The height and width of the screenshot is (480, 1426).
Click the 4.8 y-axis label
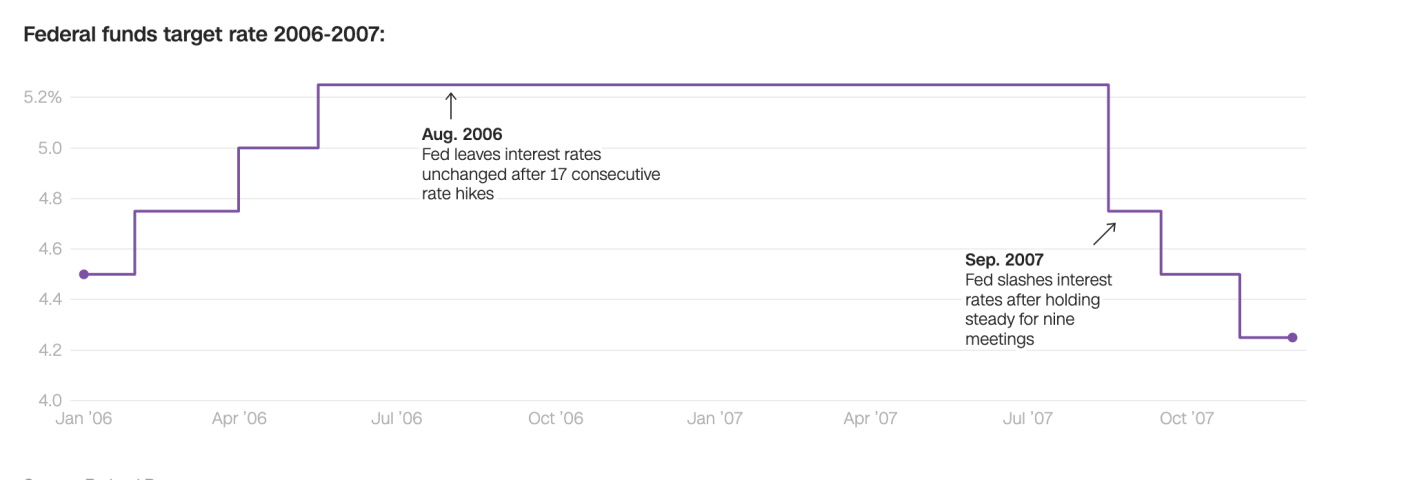click(50, 199)
